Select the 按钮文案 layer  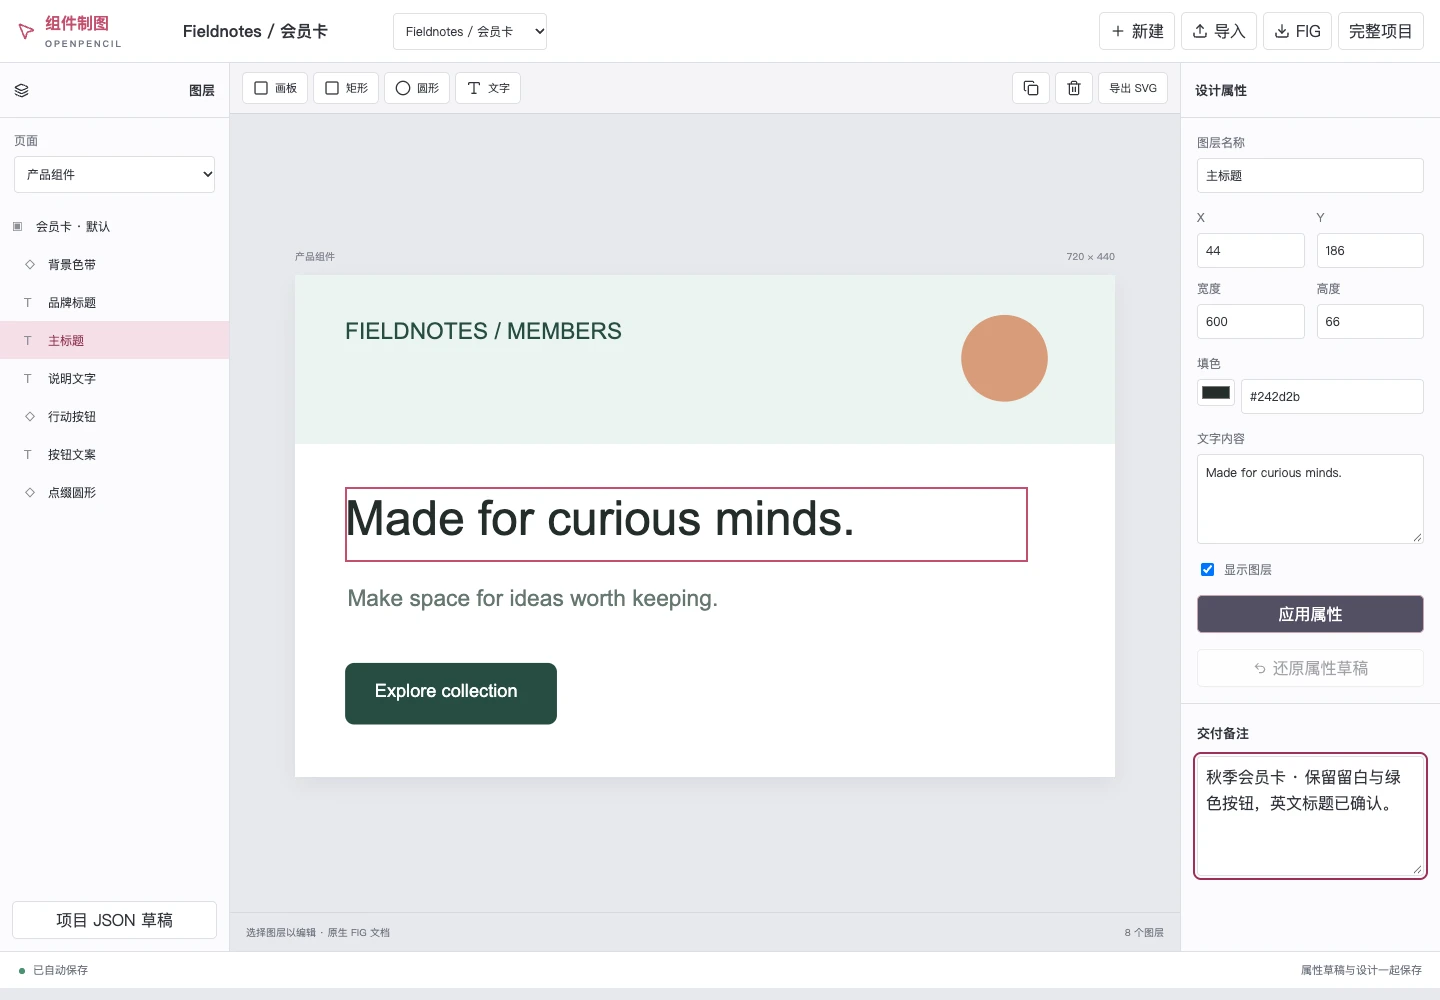(x=114, y=454)
